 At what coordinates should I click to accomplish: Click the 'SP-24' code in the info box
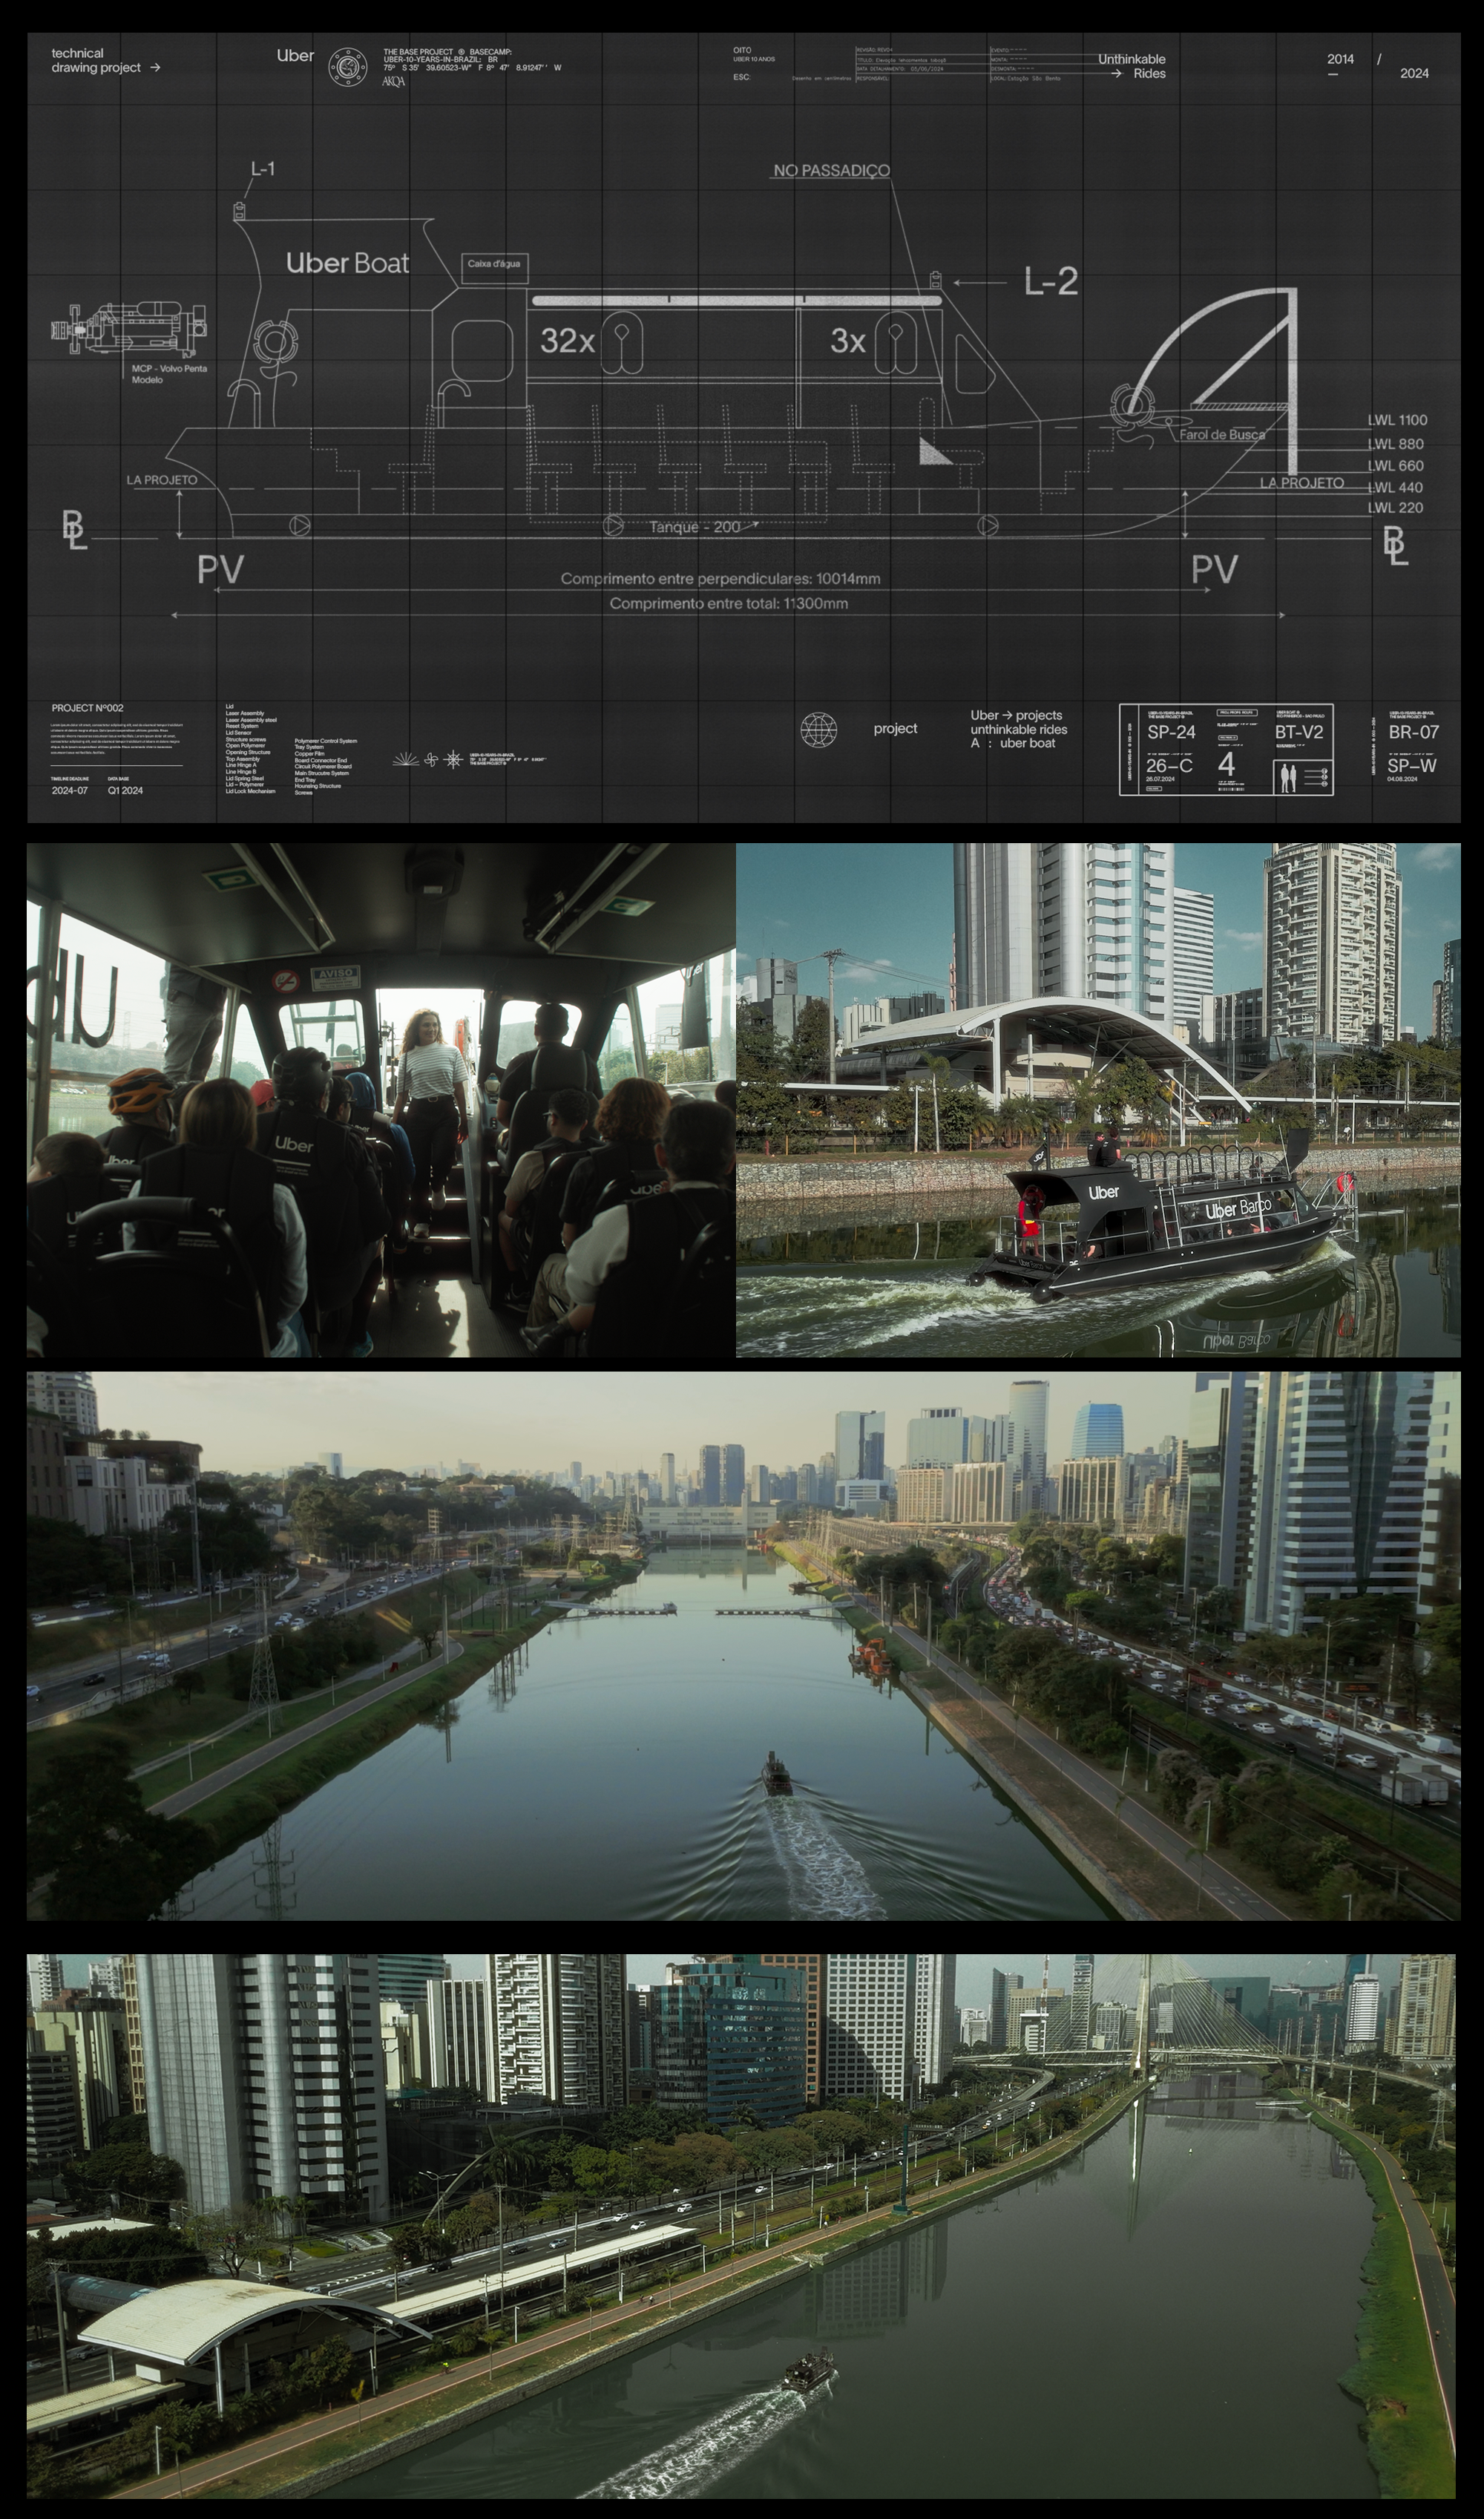[1171, 732]
